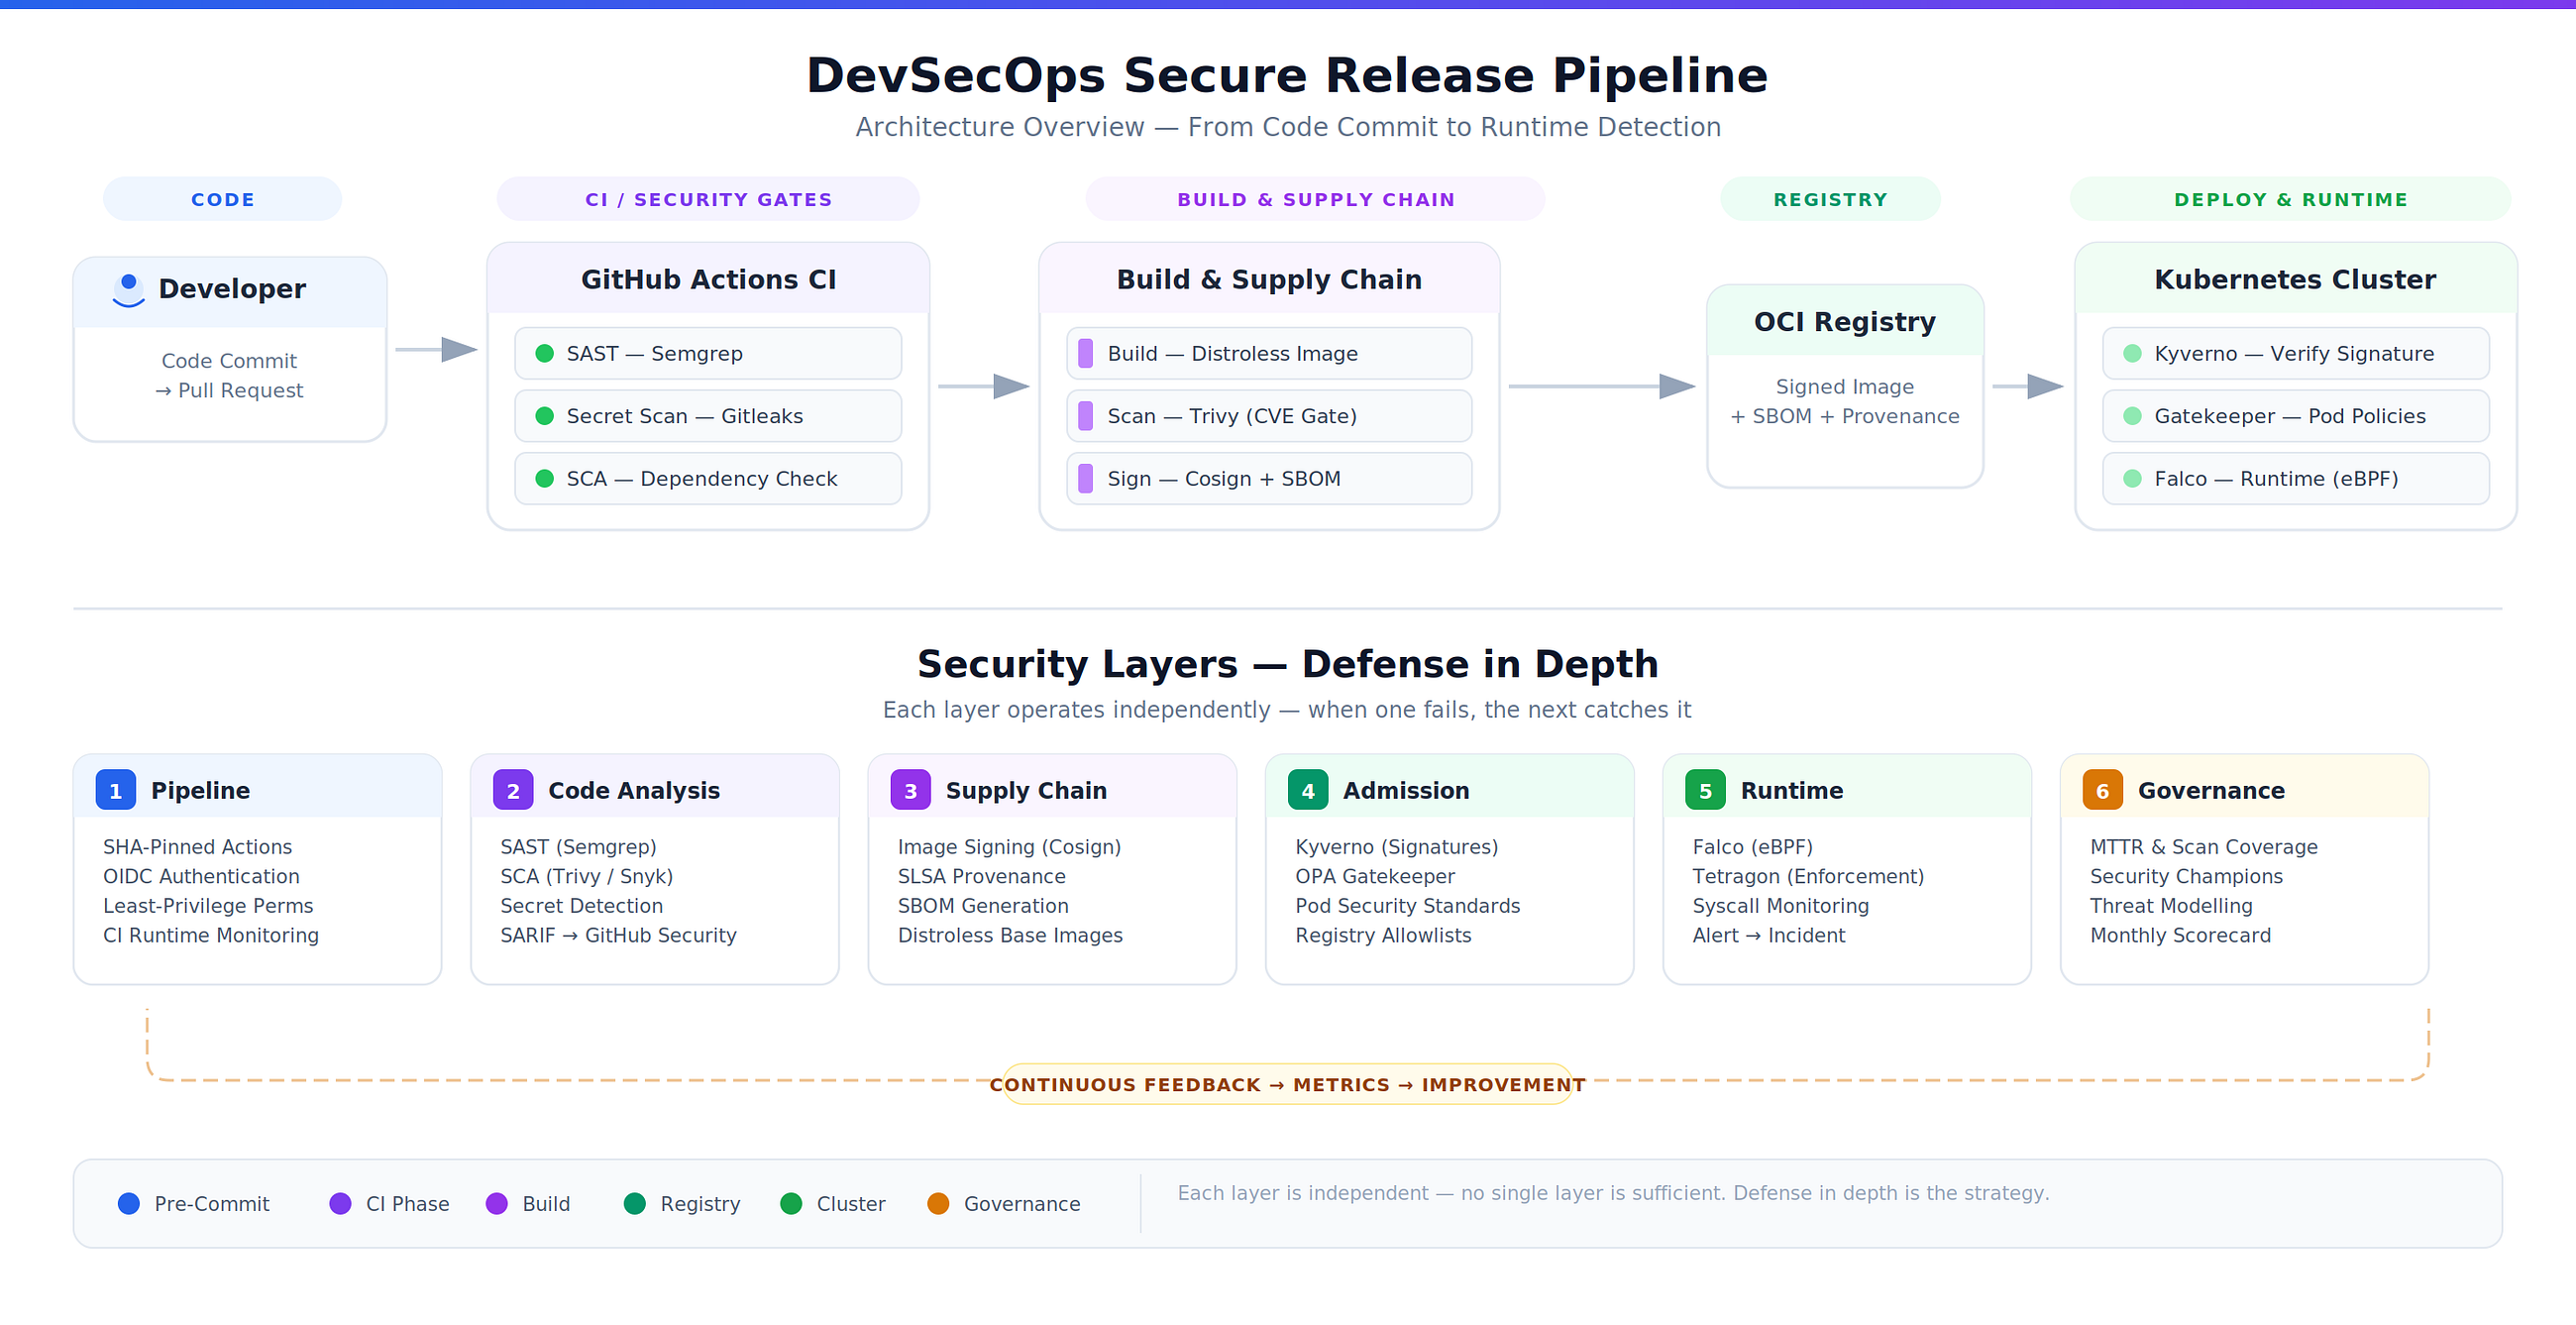Click 'CI Runtime Monitoring' text

(211, 936)
